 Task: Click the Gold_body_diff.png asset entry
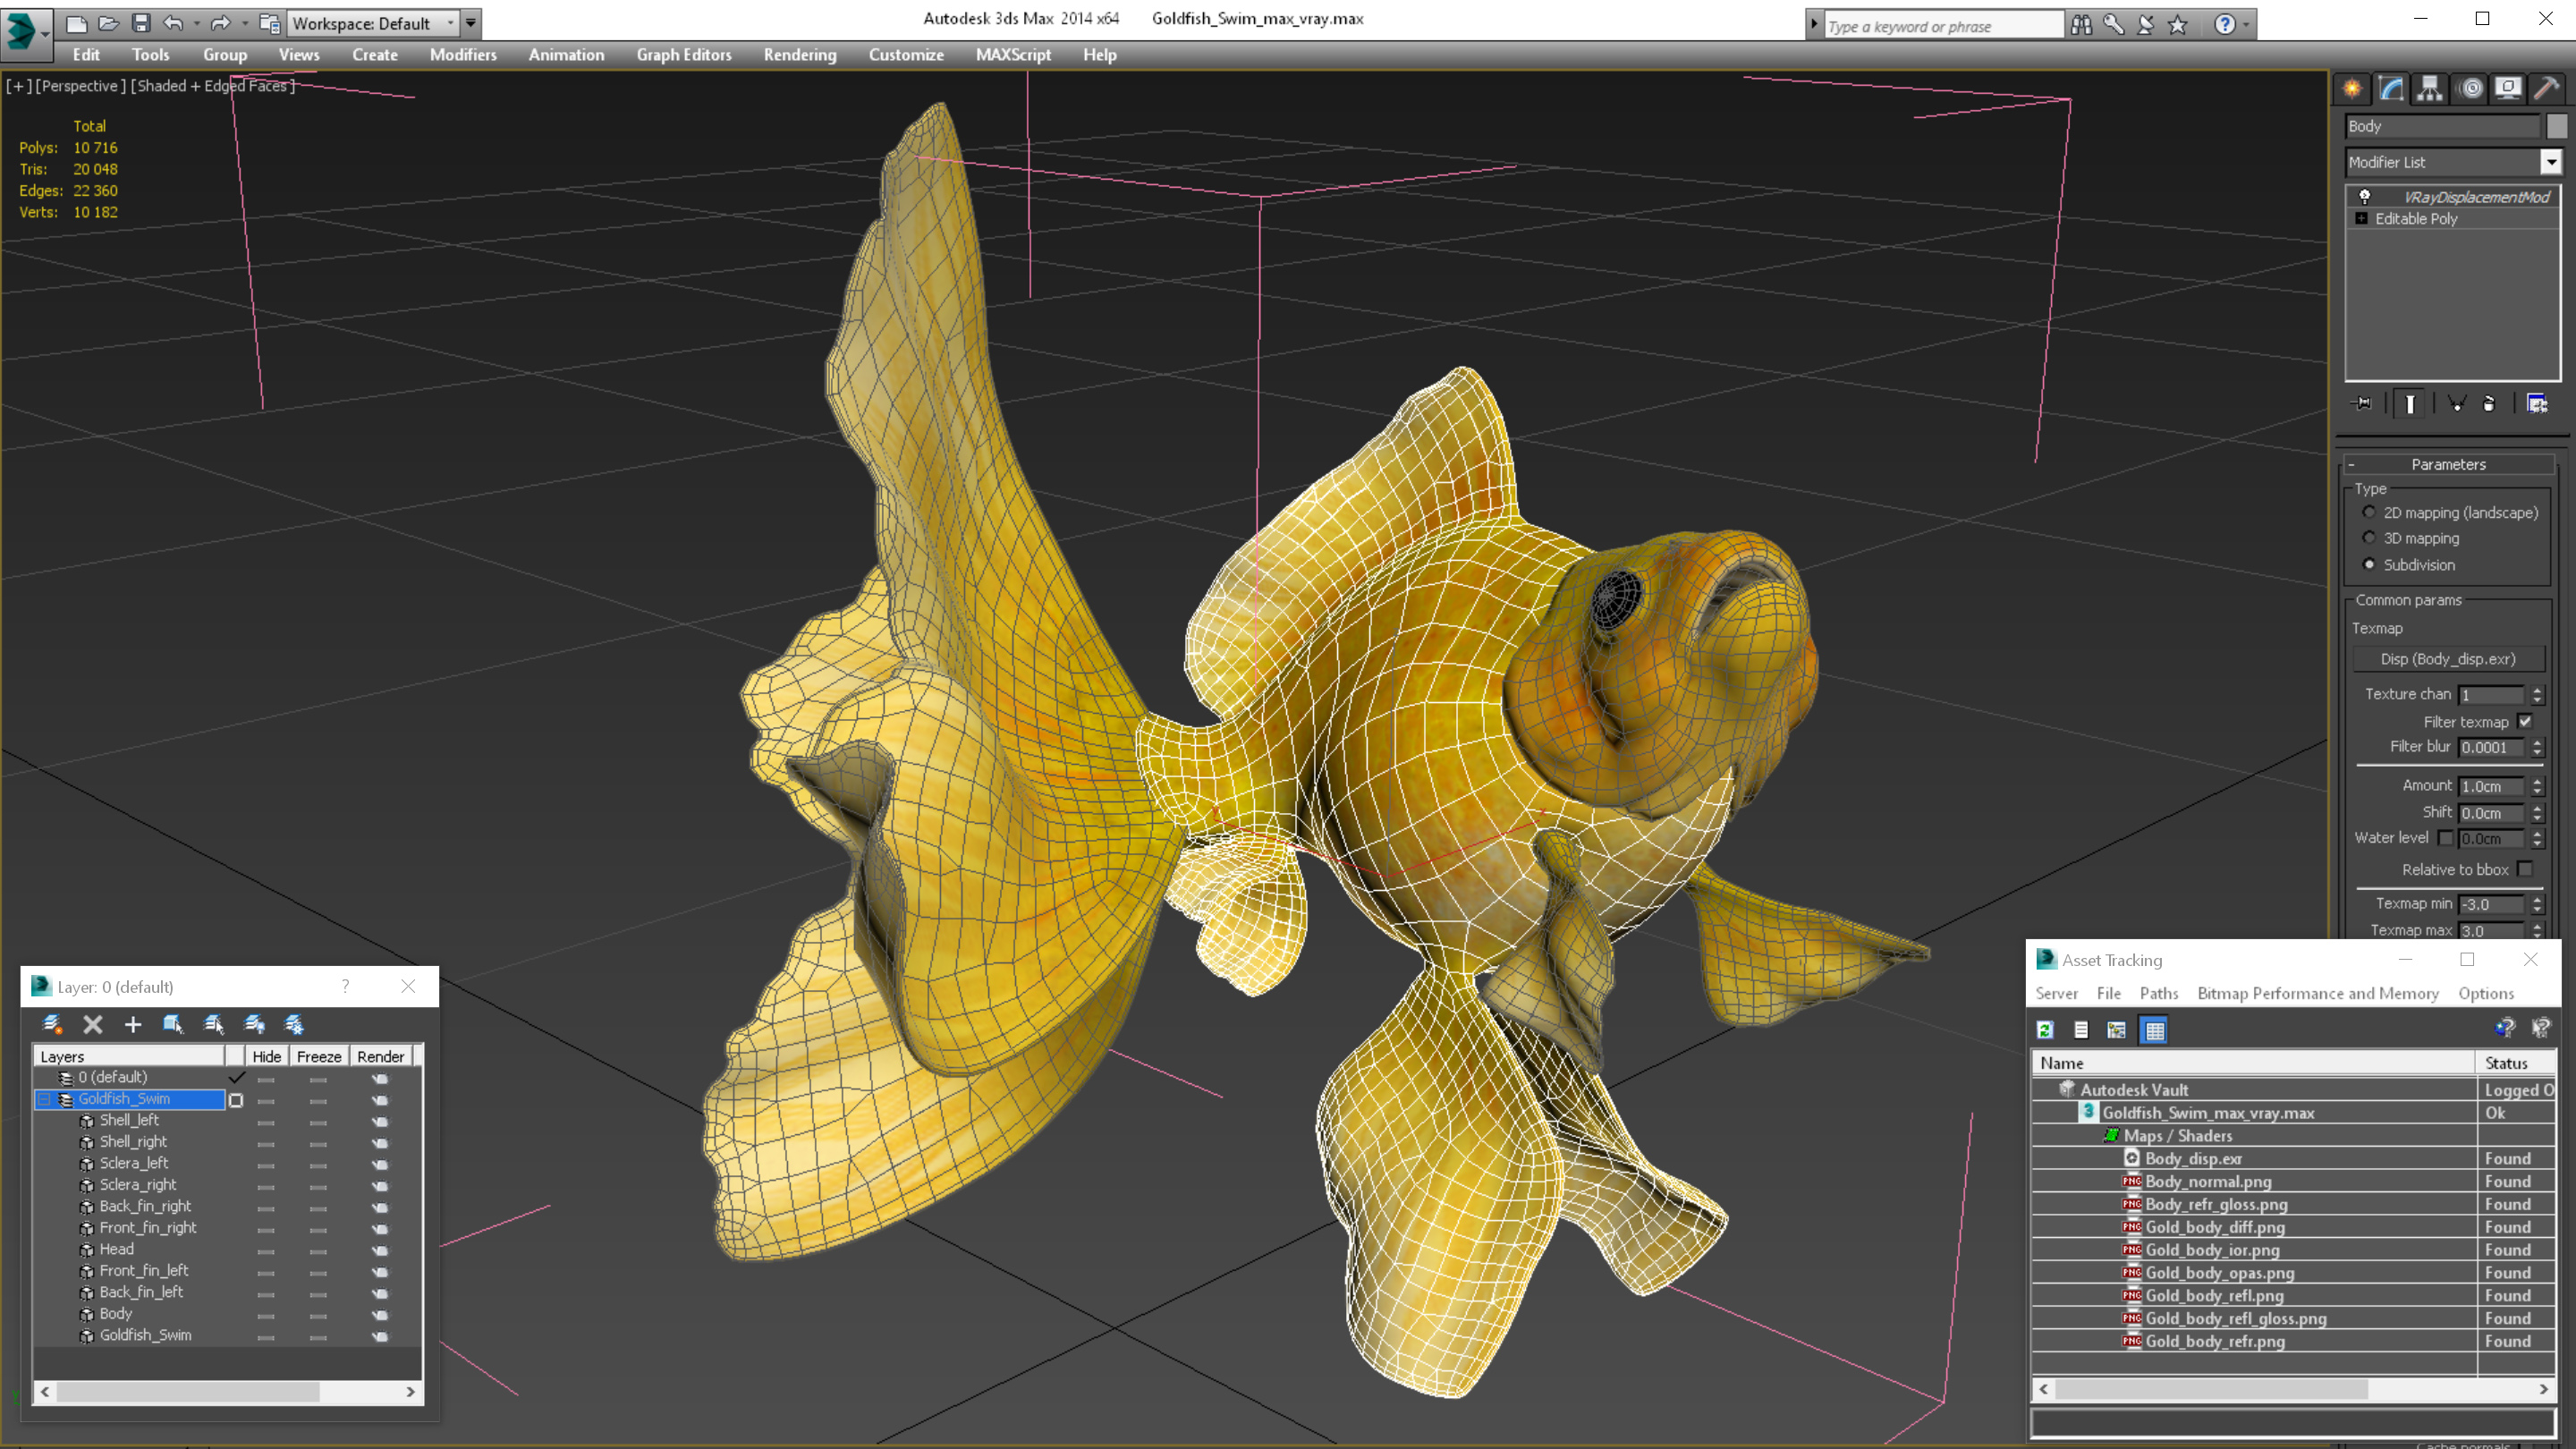[x=2212, y=1226]
